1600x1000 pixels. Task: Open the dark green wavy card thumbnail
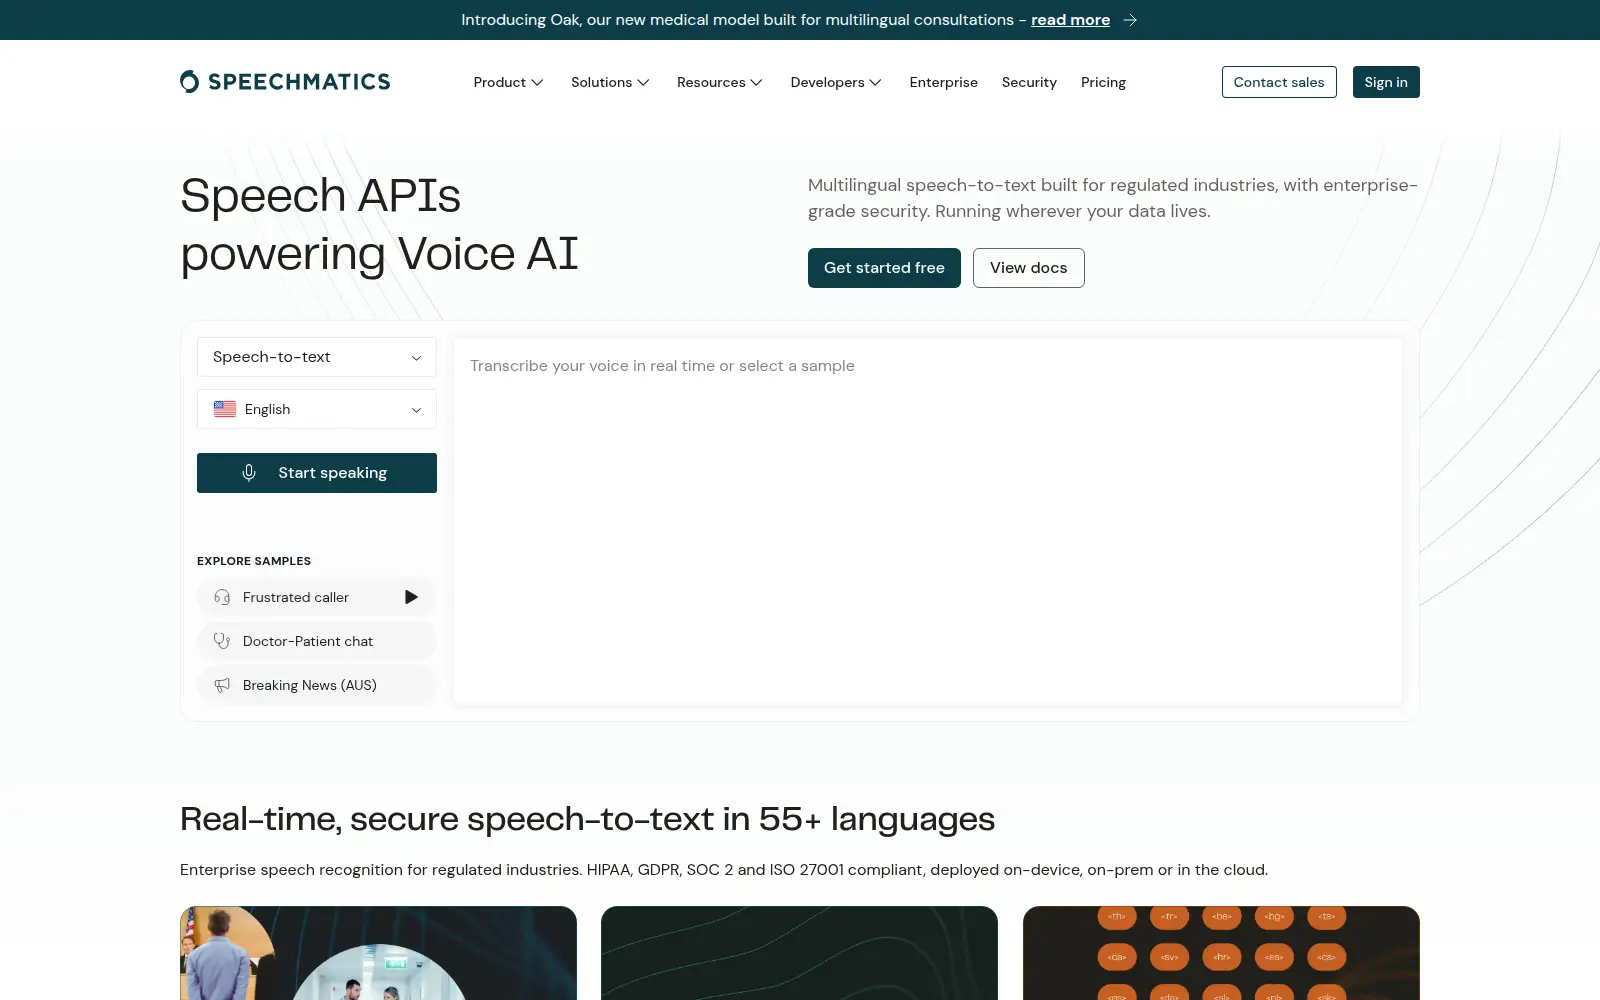click(799, 953)
